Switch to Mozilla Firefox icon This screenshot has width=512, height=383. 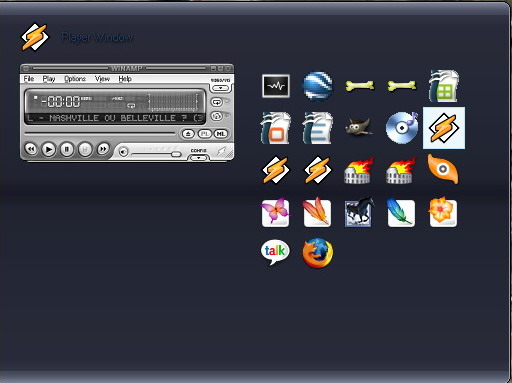[x=318, y=253]
